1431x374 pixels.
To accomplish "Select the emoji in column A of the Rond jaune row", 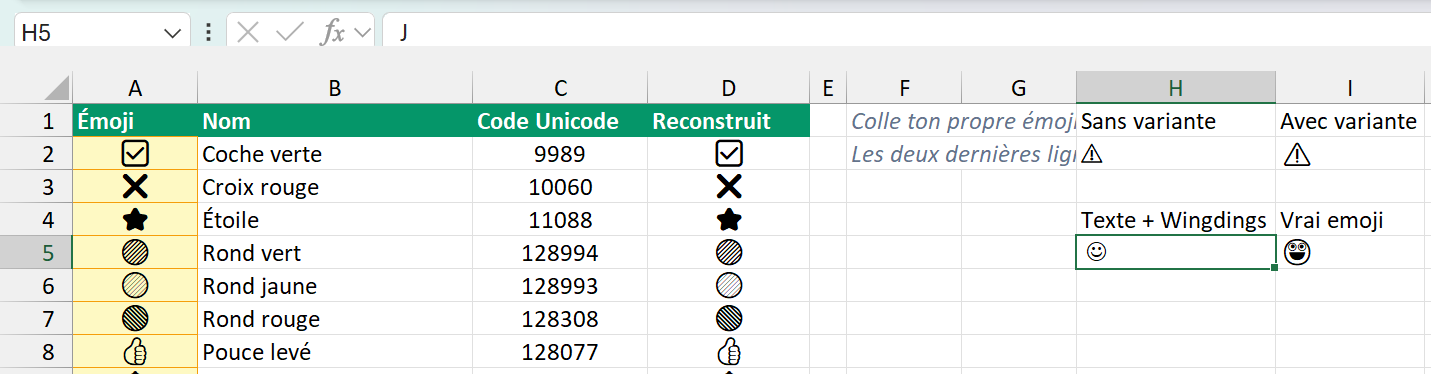I will 135,286.
